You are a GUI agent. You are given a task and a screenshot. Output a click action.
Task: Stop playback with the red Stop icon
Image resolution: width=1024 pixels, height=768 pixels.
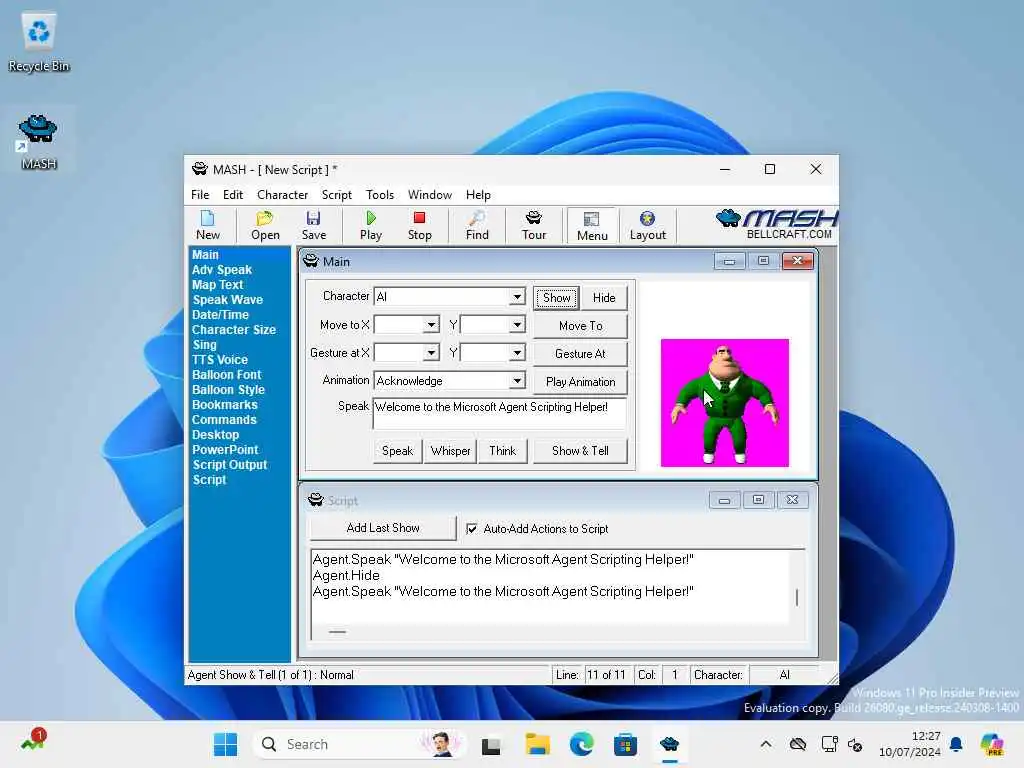(419, 225)
